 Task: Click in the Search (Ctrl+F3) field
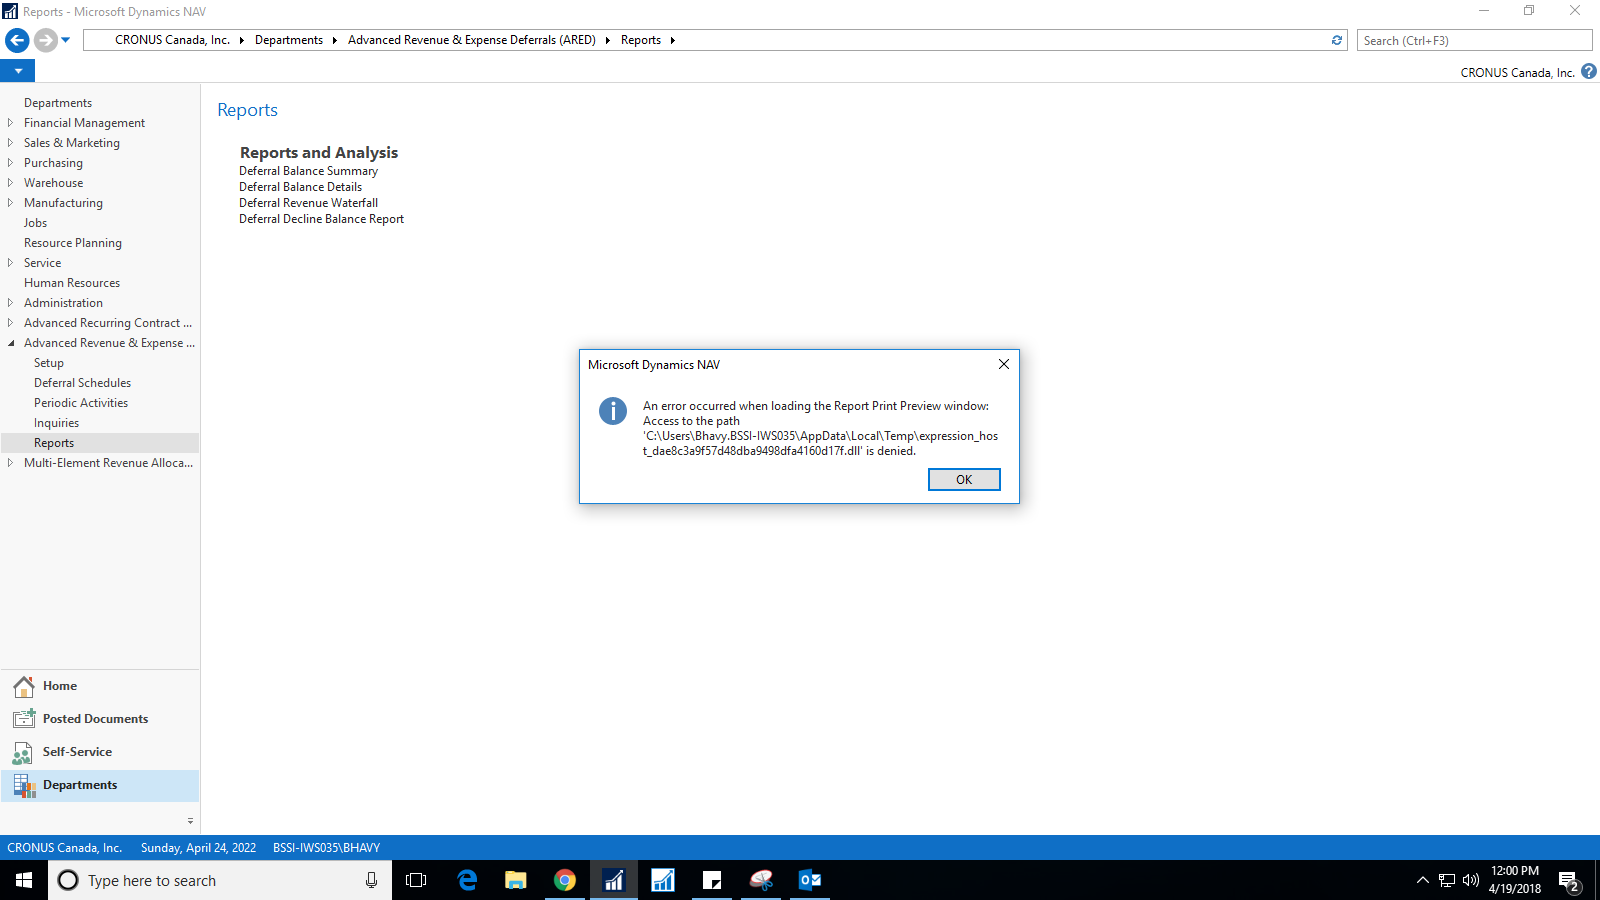click(x=1474, y=40)
